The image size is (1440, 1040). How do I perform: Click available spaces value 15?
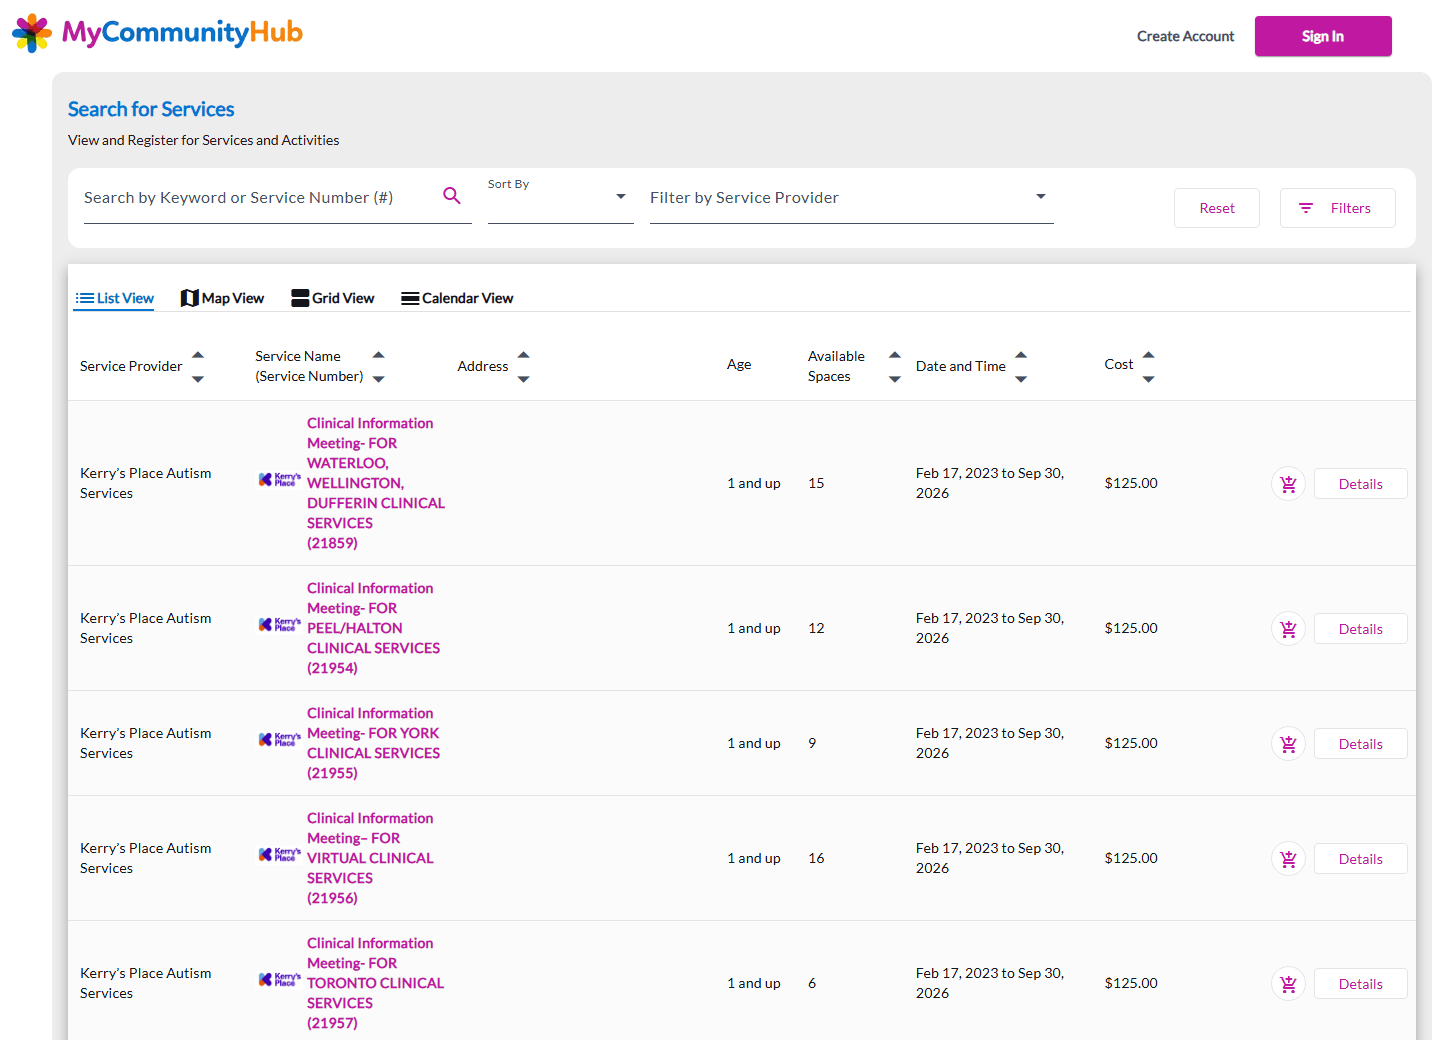(x=816, y=483)
